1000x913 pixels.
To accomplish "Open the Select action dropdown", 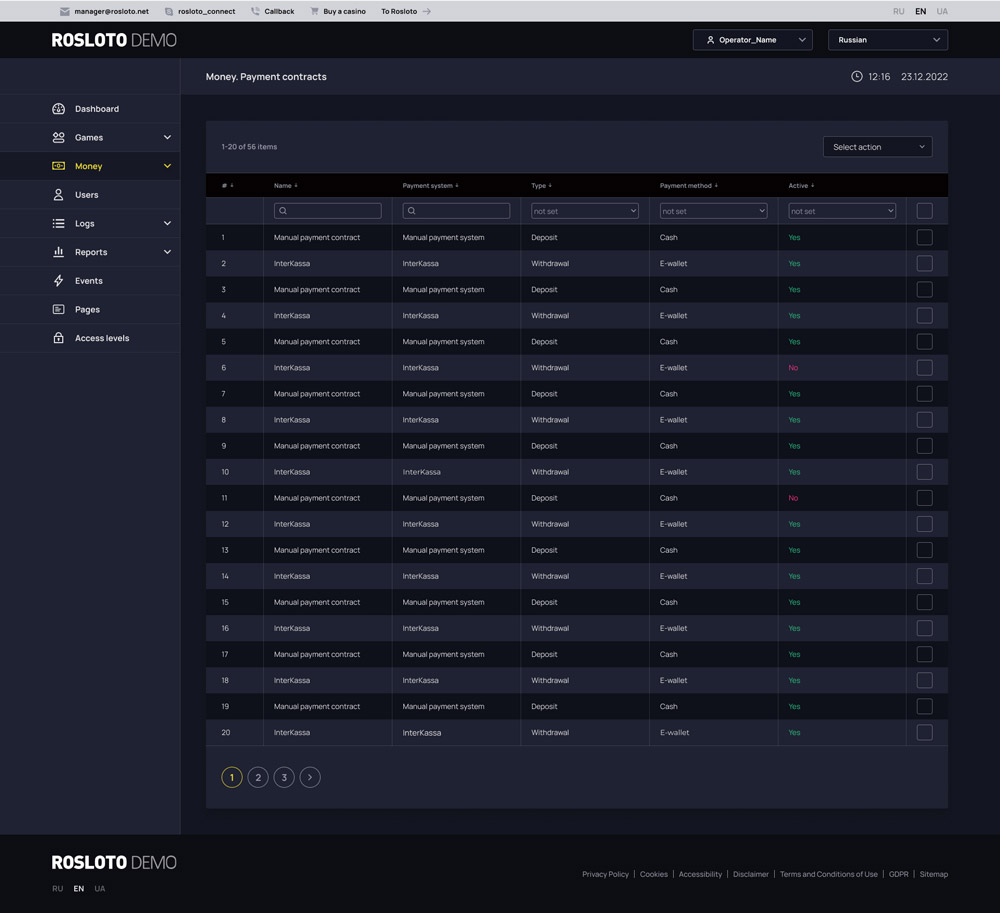I will [x=877, y=147].
